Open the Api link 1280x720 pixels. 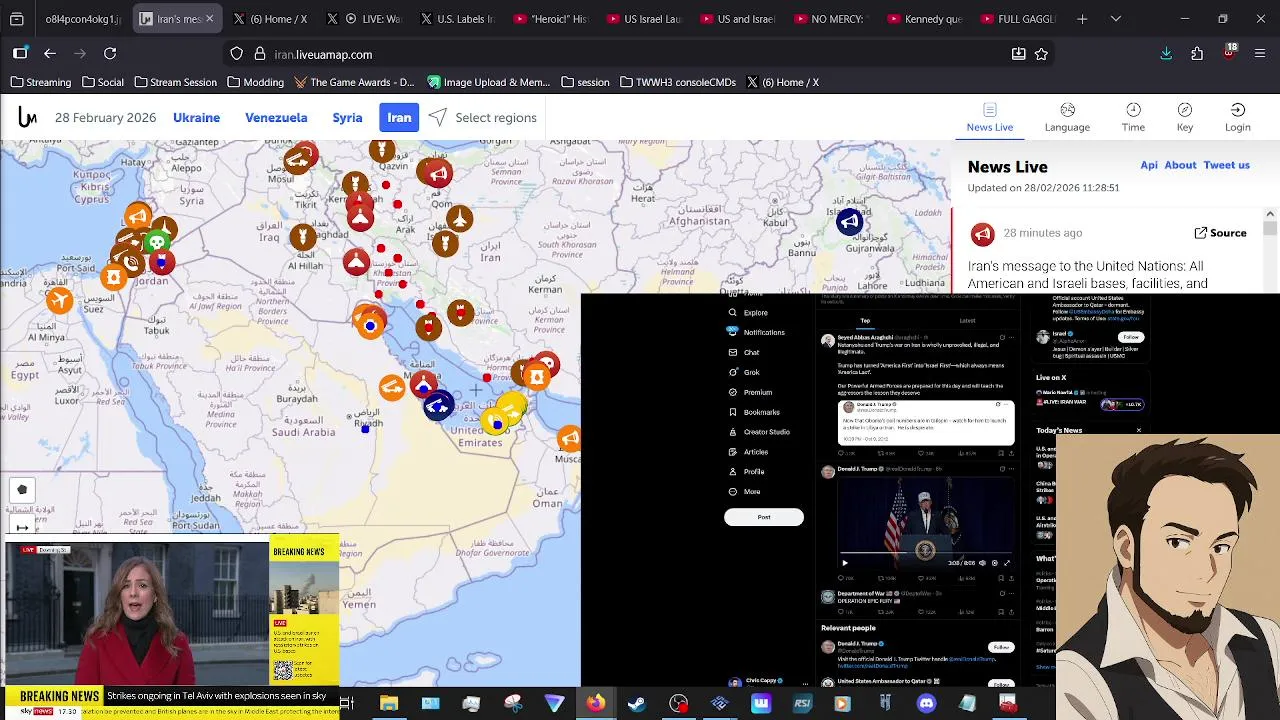click(1149, 165)
